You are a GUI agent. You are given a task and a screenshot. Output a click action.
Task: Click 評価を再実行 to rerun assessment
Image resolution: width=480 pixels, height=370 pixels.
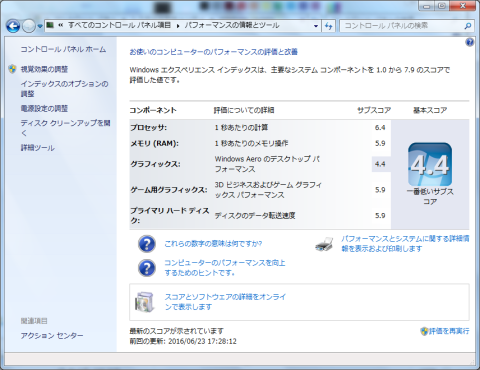click(449, 331)
